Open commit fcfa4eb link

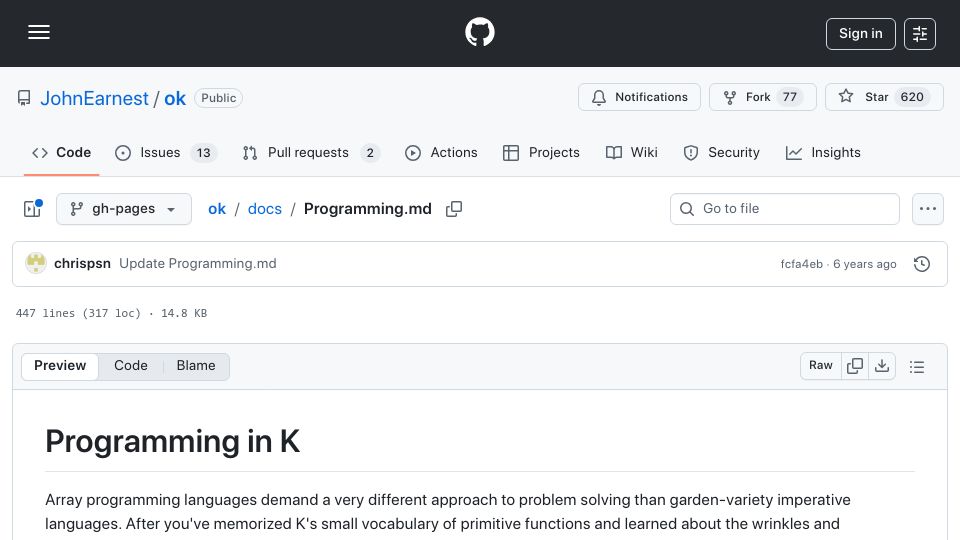pyautogui.click(x=801, y=264)
